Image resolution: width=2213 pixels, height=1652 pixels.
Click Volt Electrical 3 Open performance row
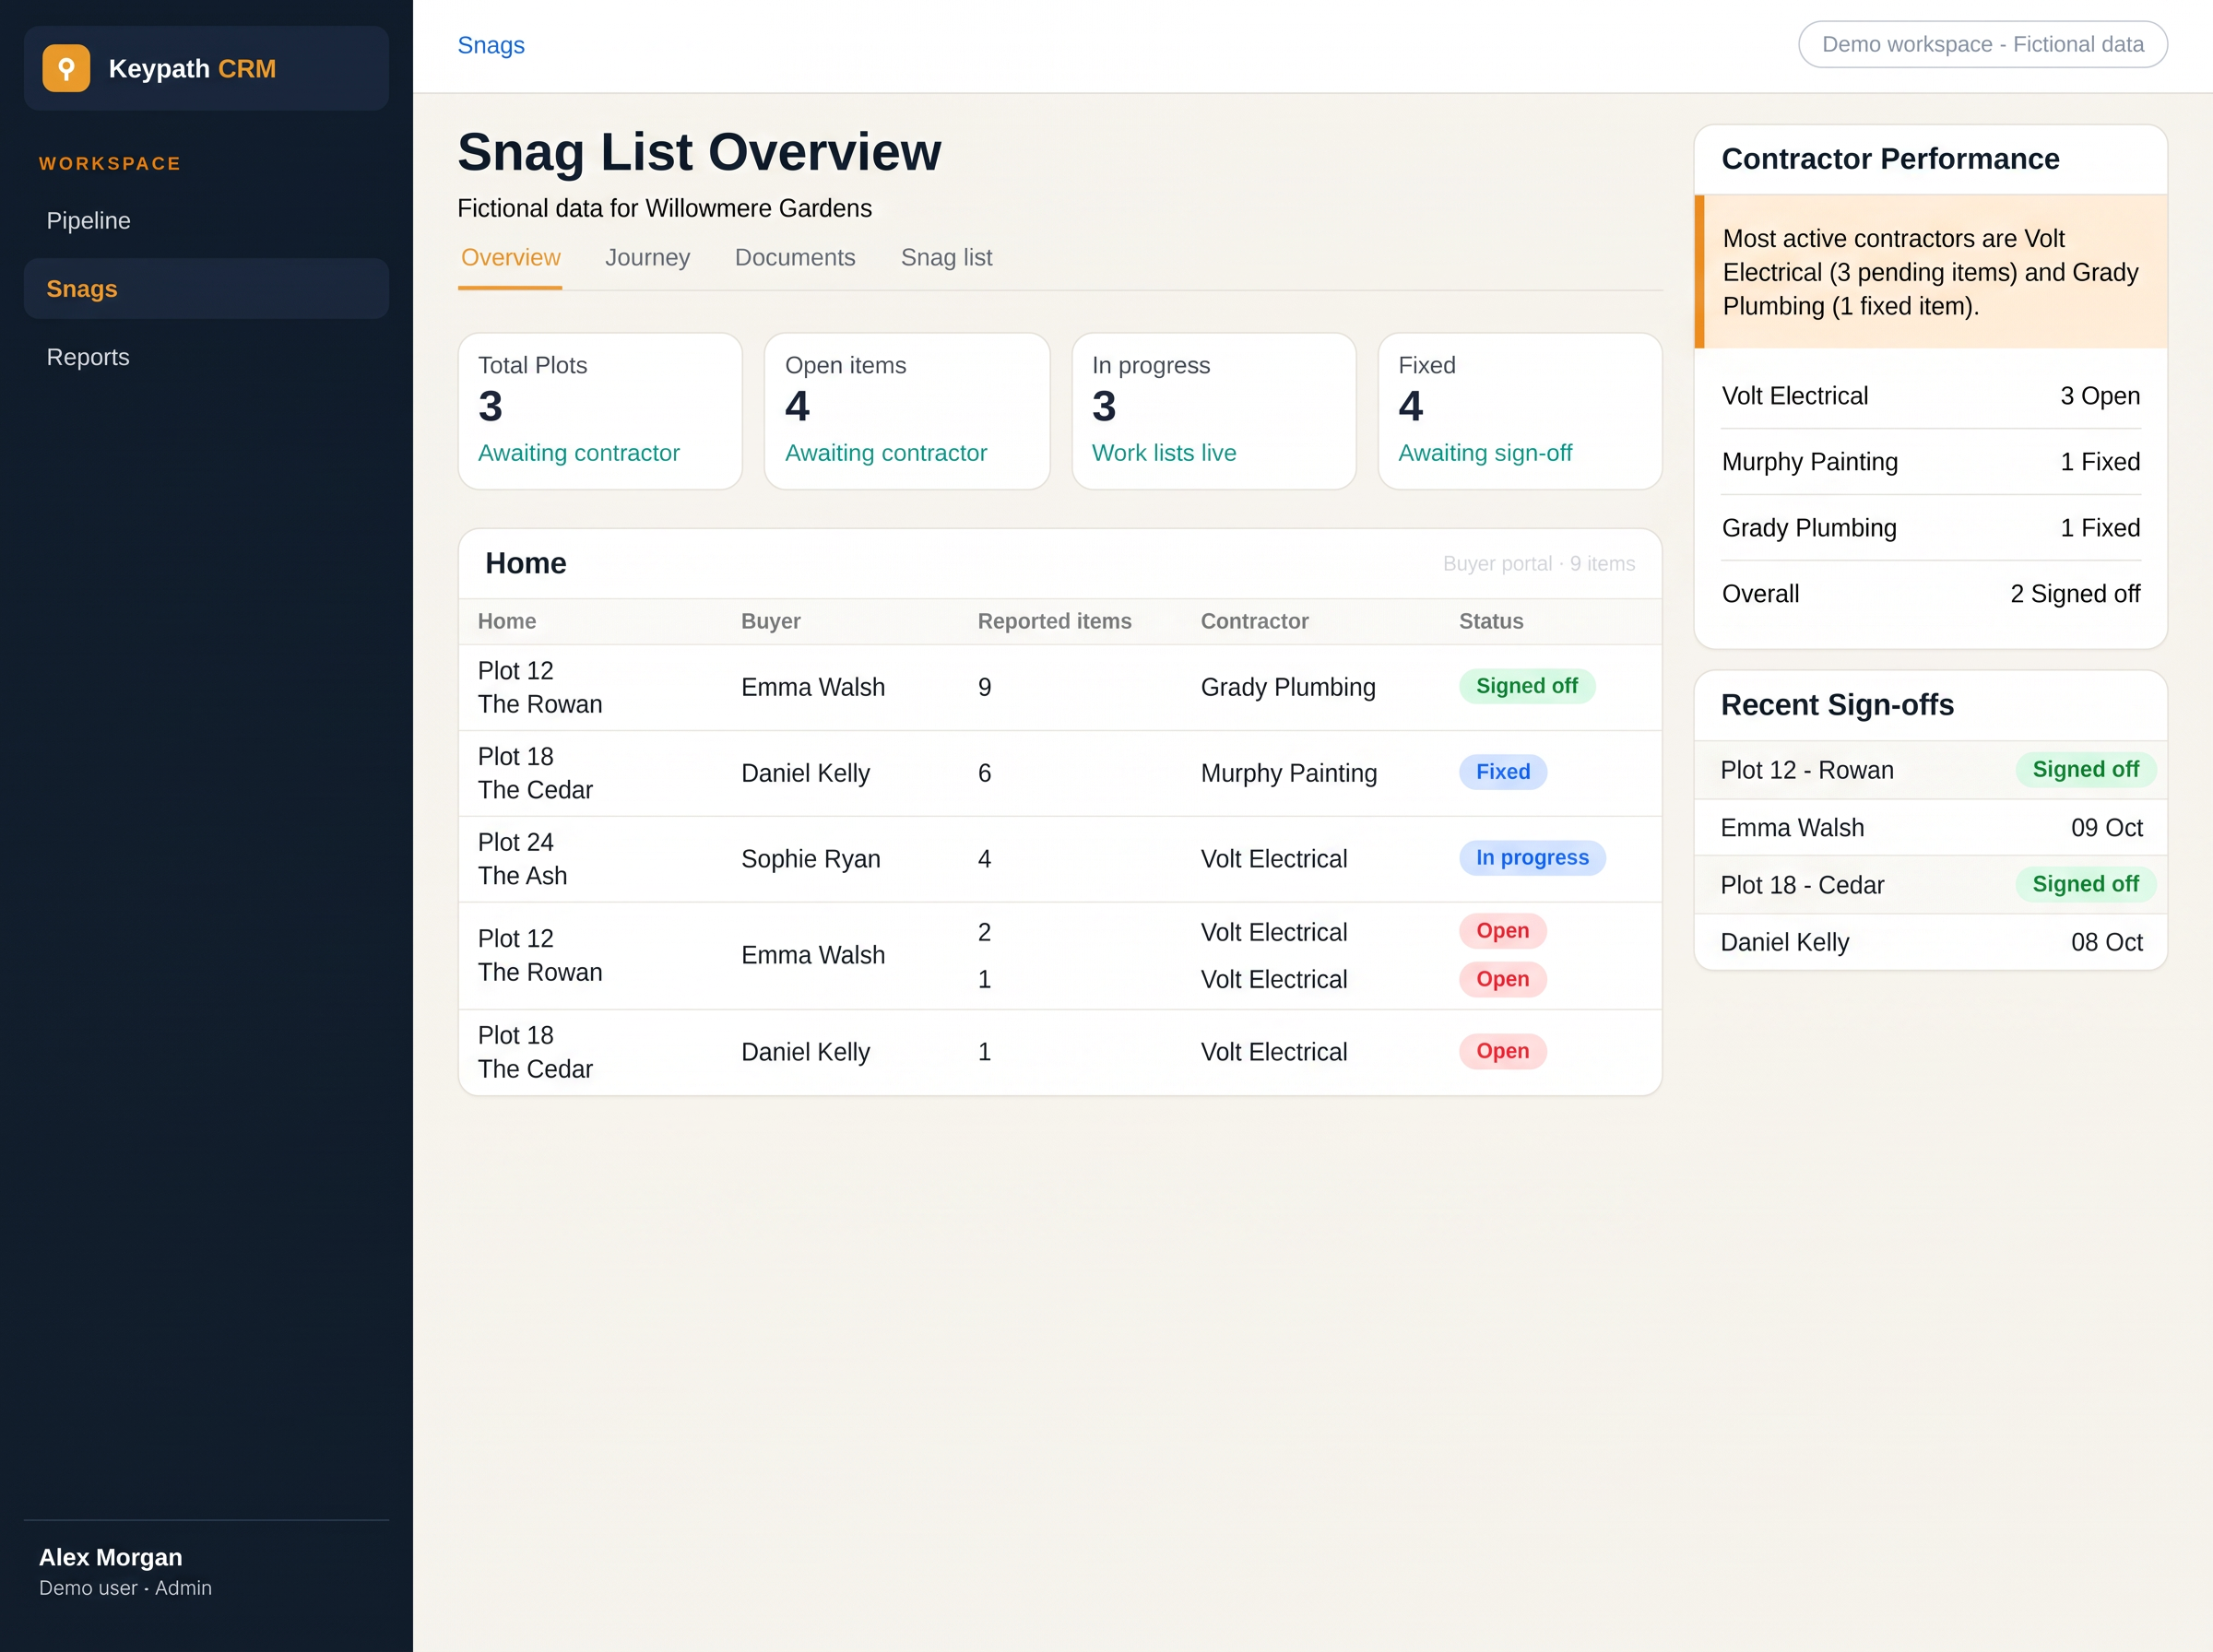1931,396
